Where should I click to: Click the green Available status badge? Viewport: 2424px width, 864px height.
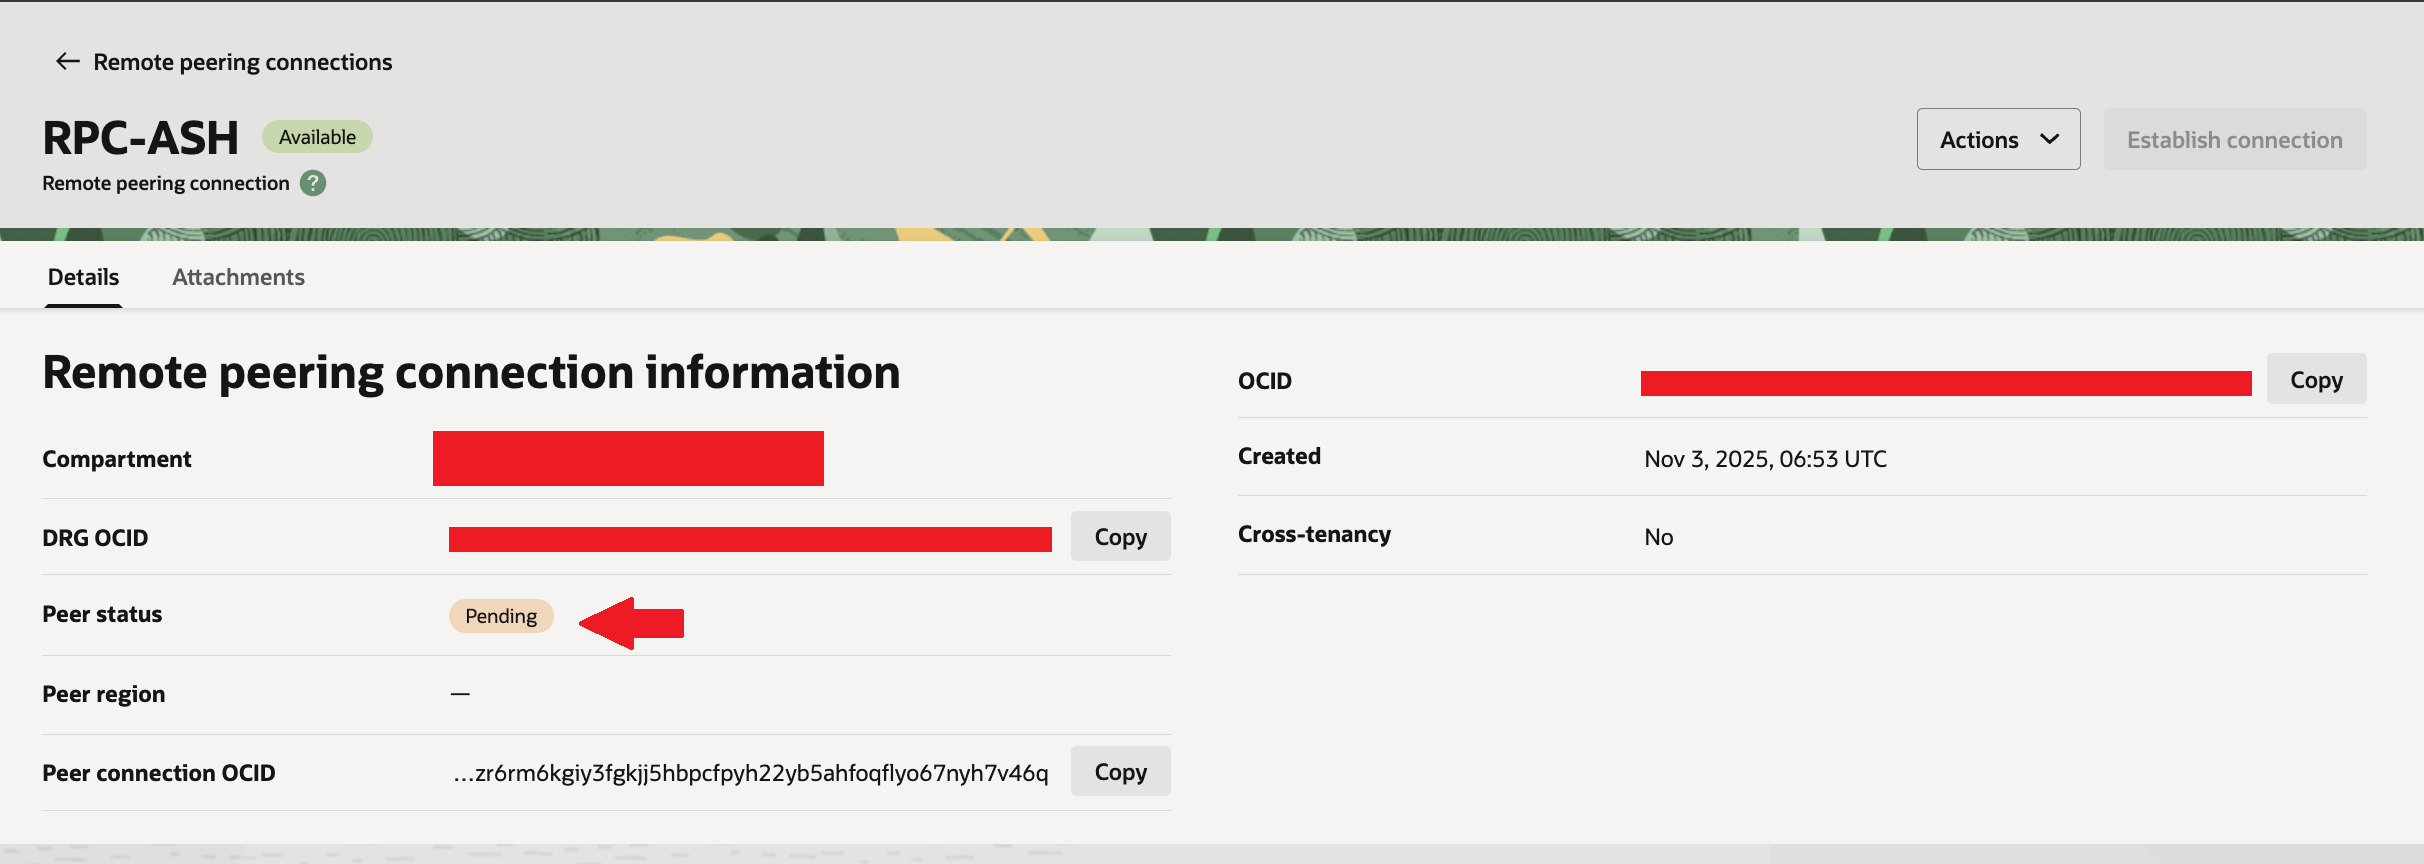(x=317, y=137)
